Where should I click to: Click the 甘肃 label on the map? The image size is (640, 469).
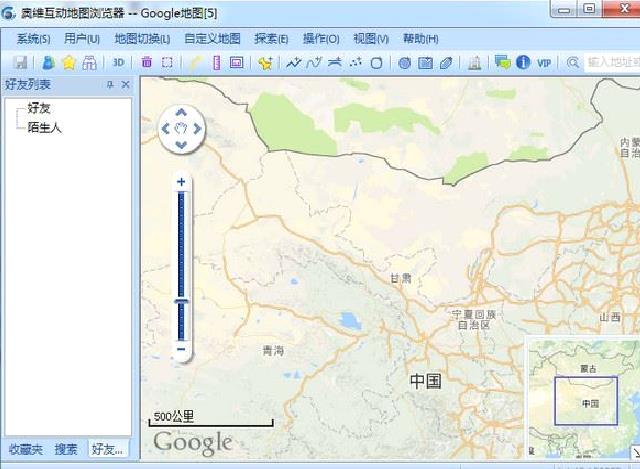coord(401,278)
